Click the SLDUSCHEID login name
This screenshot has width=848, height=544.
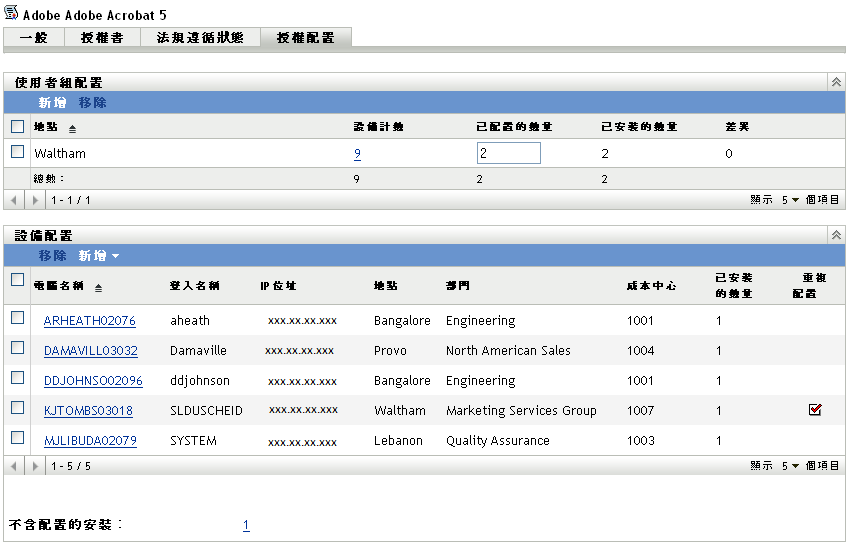coord(206,410)
